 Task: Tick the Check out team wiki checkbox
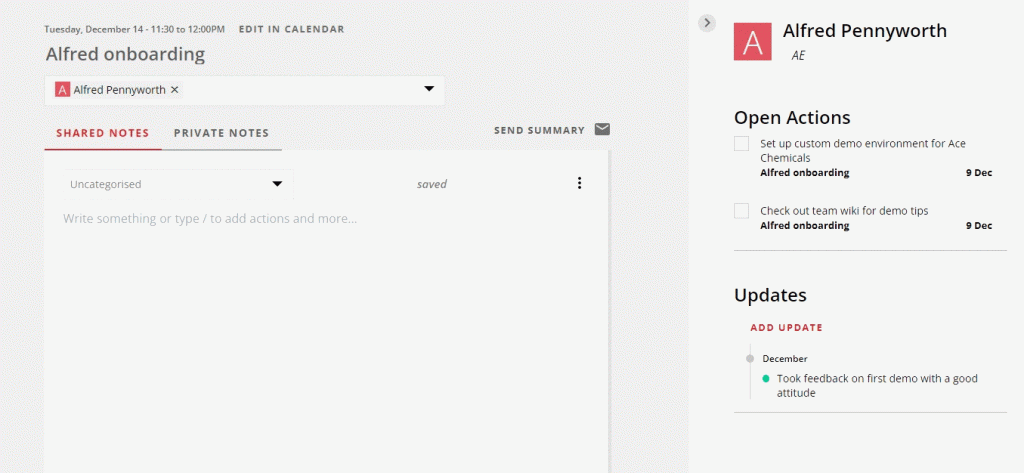point(741,211)
